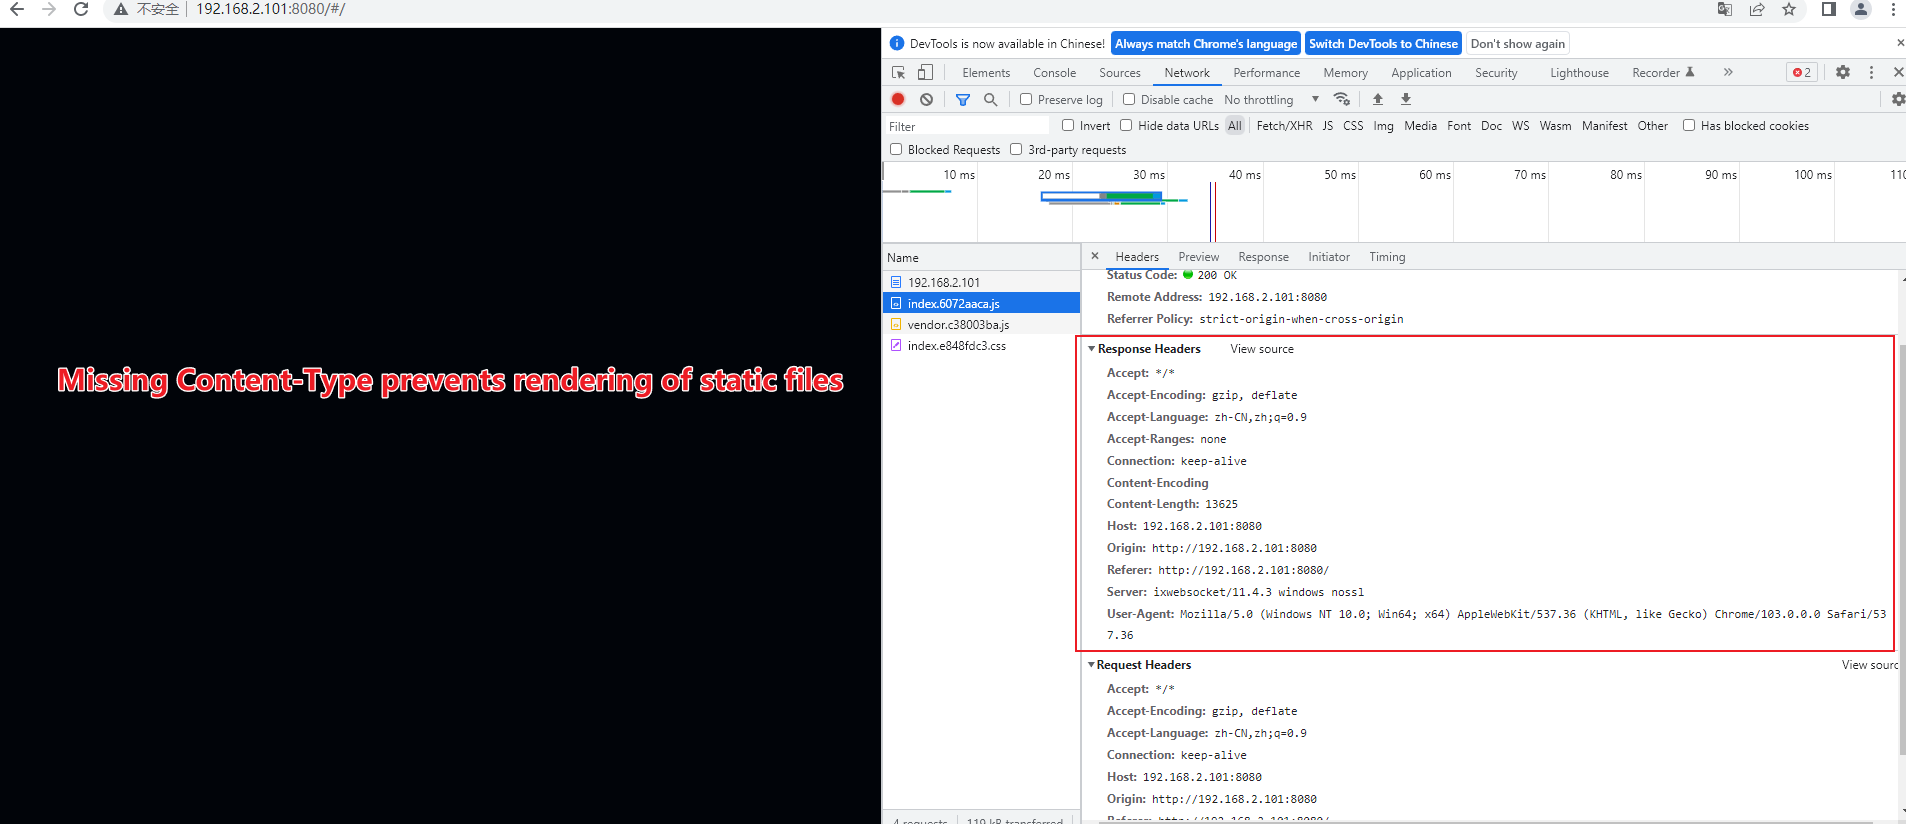
Task: Filter requests by CSS type
Action: click(x=1353, y=126)
